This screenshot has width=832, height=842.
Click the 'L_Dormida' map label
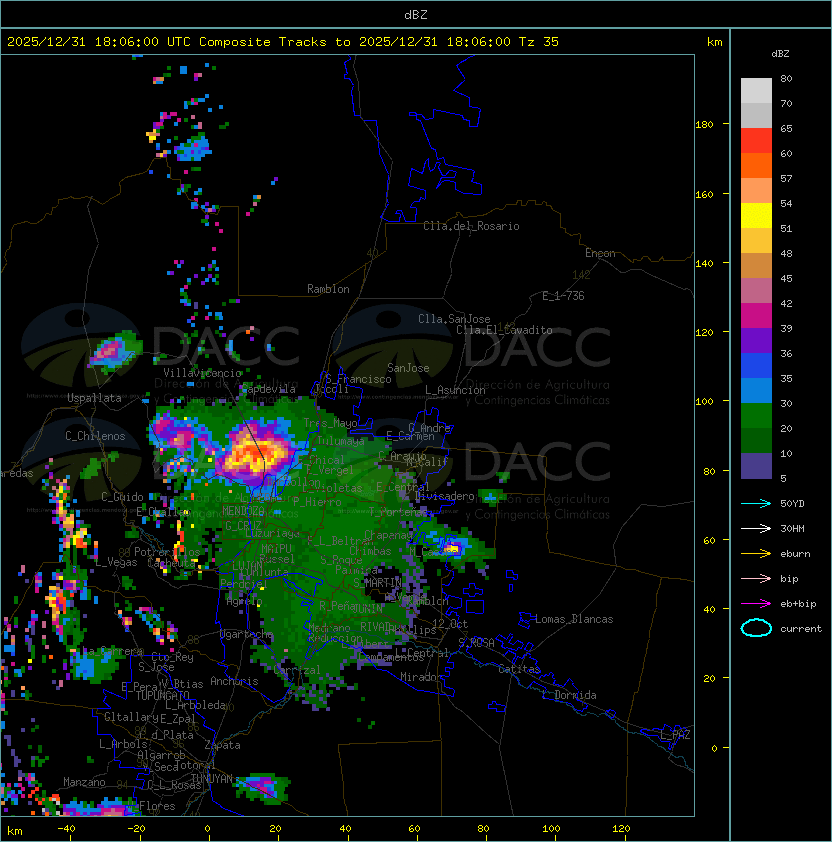[x=569, y=695]
